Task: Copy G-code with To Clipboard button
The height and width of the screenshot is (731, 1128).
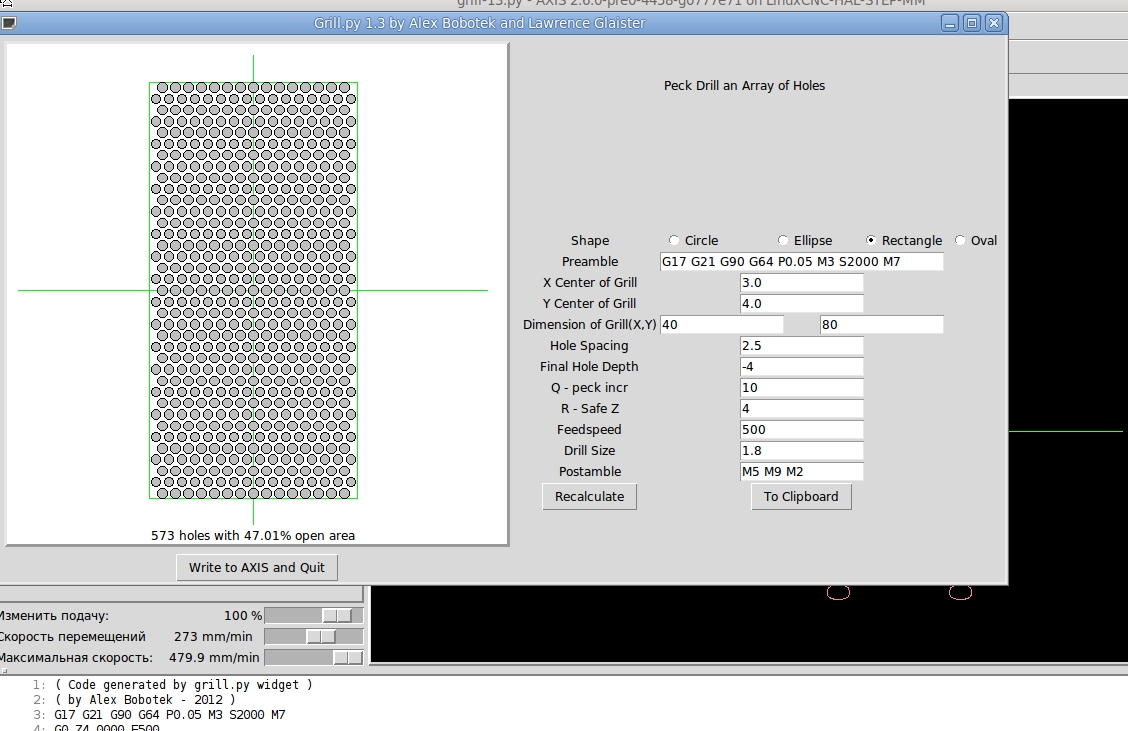Action: tap(801, 496)
